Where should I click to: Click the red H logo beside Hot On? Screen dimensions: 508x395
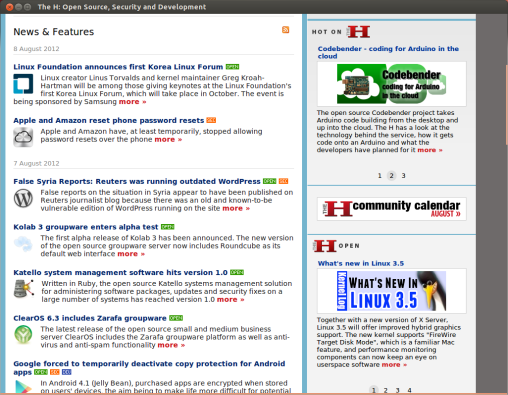[x=358, y=32]
